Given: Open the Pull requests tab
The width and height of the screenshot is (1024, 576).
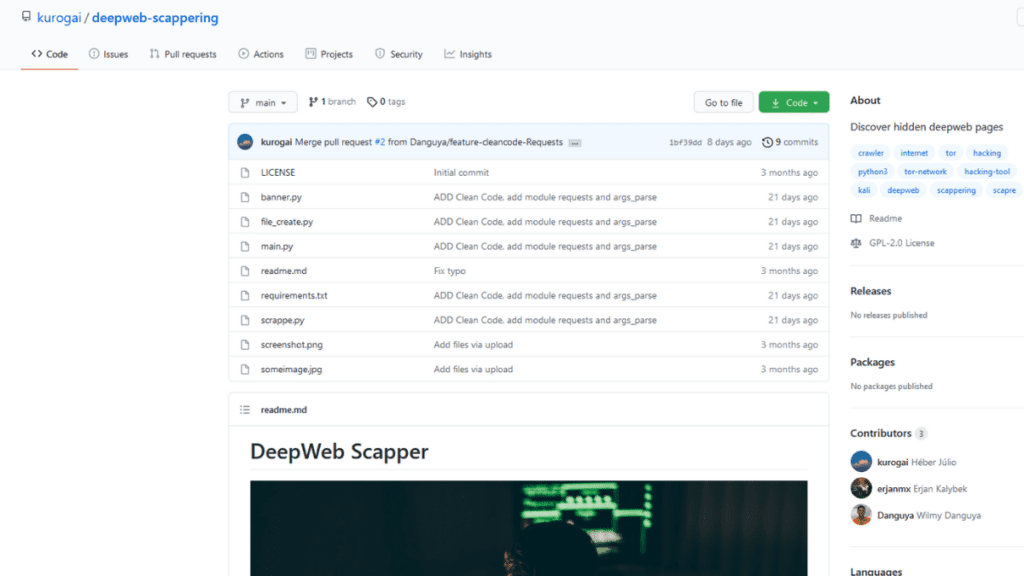Looking at the screenshot, I should click(183, 54).
